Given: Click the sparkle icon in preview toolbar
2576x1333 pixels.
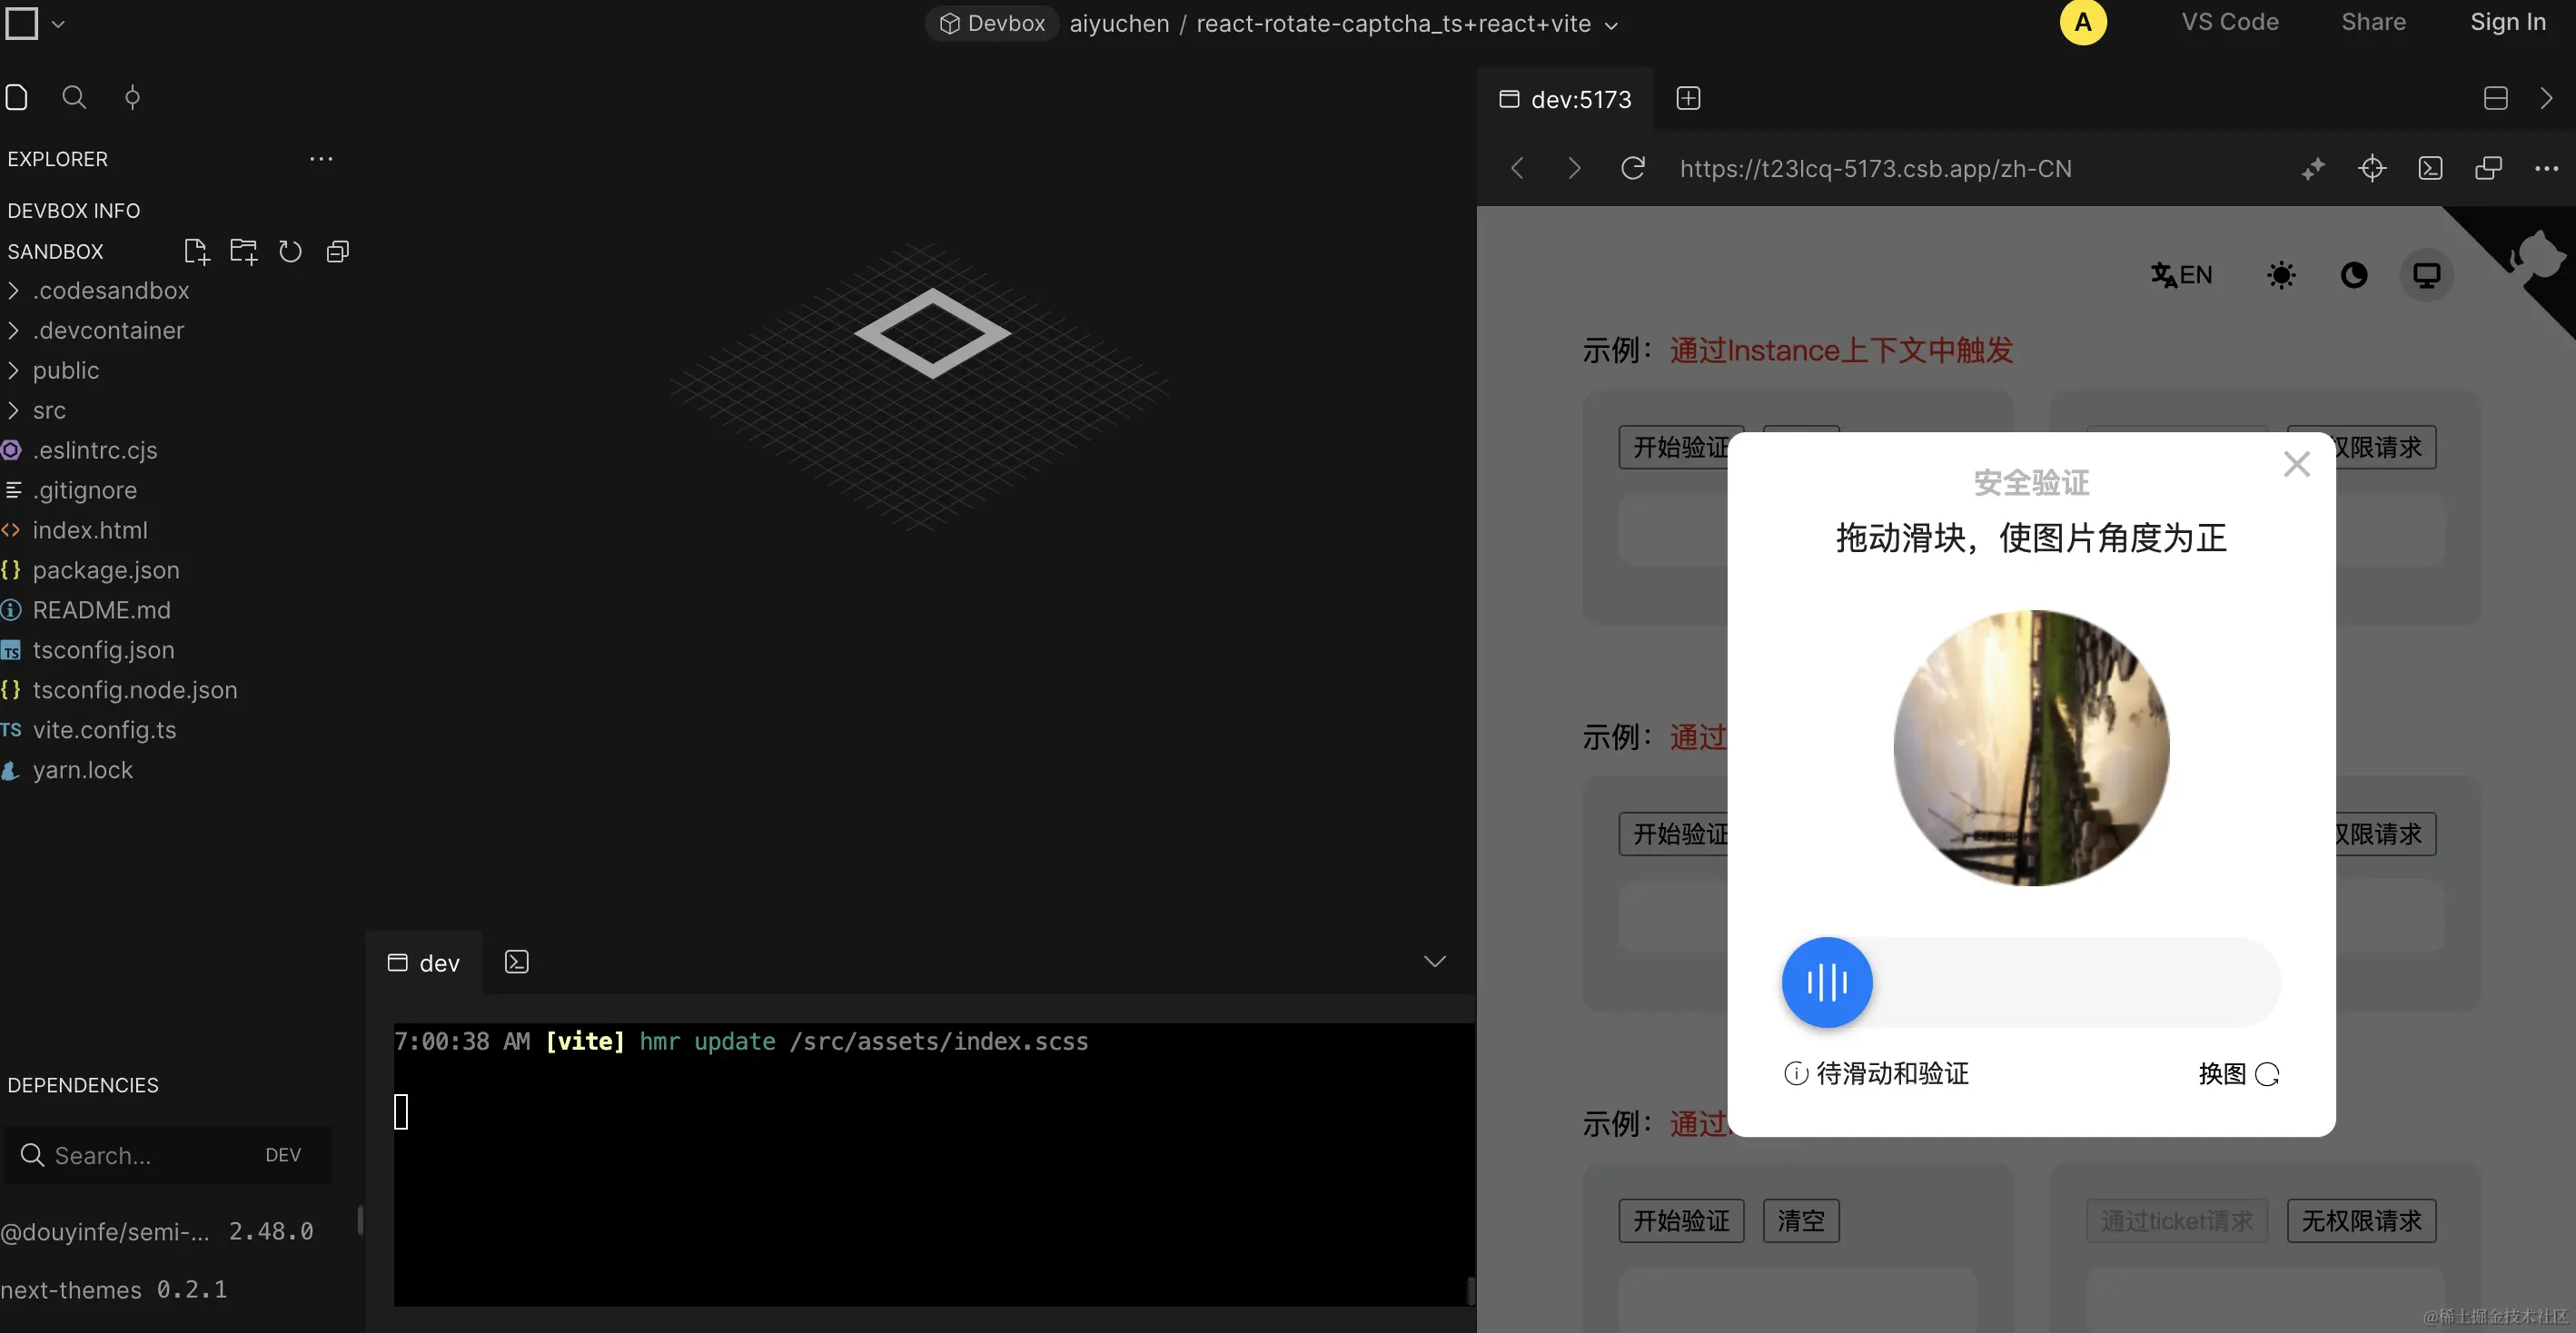Looking at the screenshot, I should tap(2313, 168).
